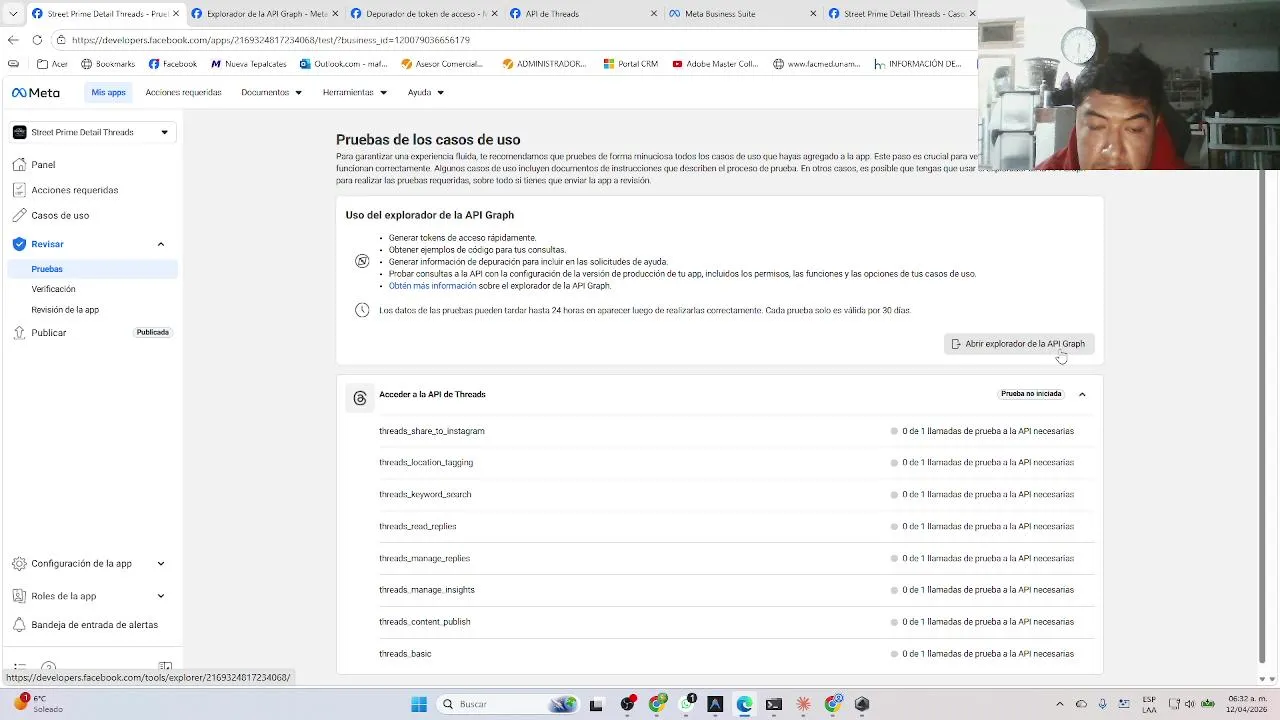The height and width of the screenshot is (720, 1280).
Task: Select Mis apps in the top navigation
Action: (108, 92)
